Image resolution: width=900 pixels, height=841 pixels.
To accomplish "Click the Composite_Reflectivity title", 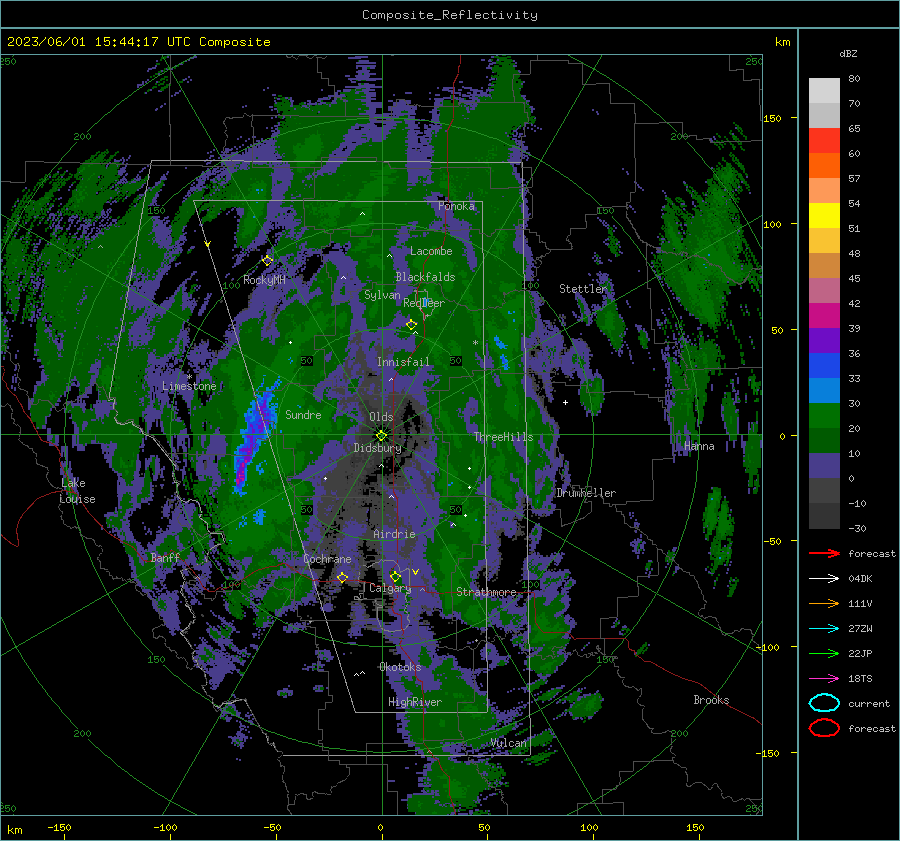I will (450, 15).
